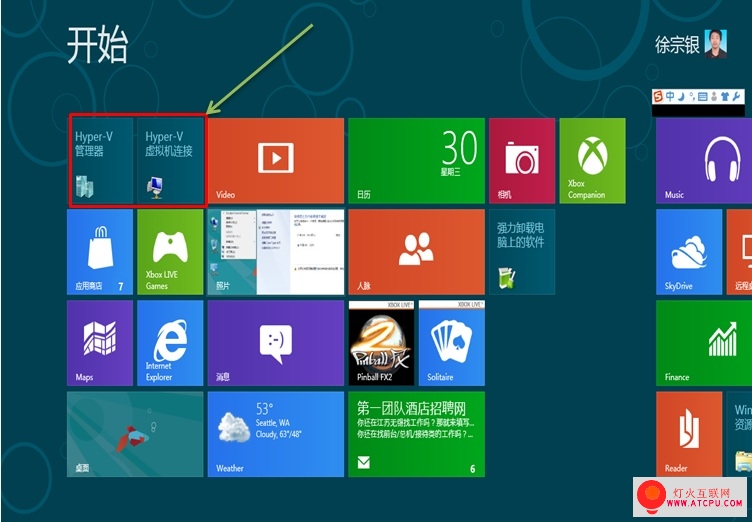Open IME wrench settings icon

click(x=737, y=96)
